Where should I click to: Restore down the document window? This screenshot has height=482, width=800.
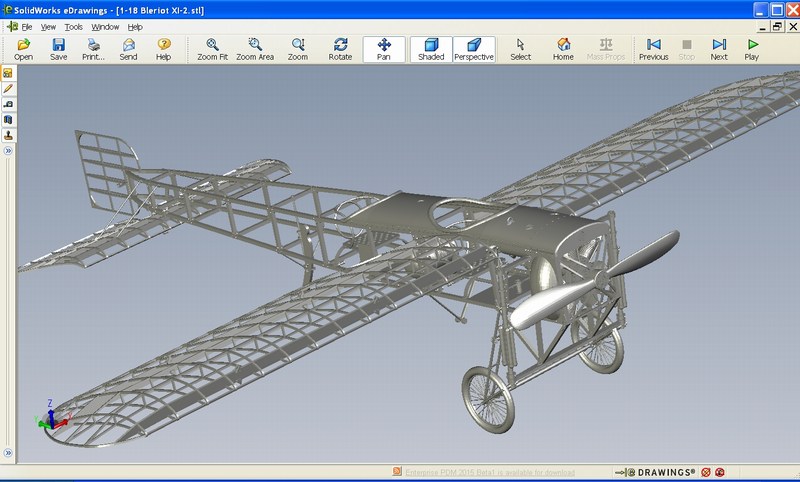click(777, 27)
